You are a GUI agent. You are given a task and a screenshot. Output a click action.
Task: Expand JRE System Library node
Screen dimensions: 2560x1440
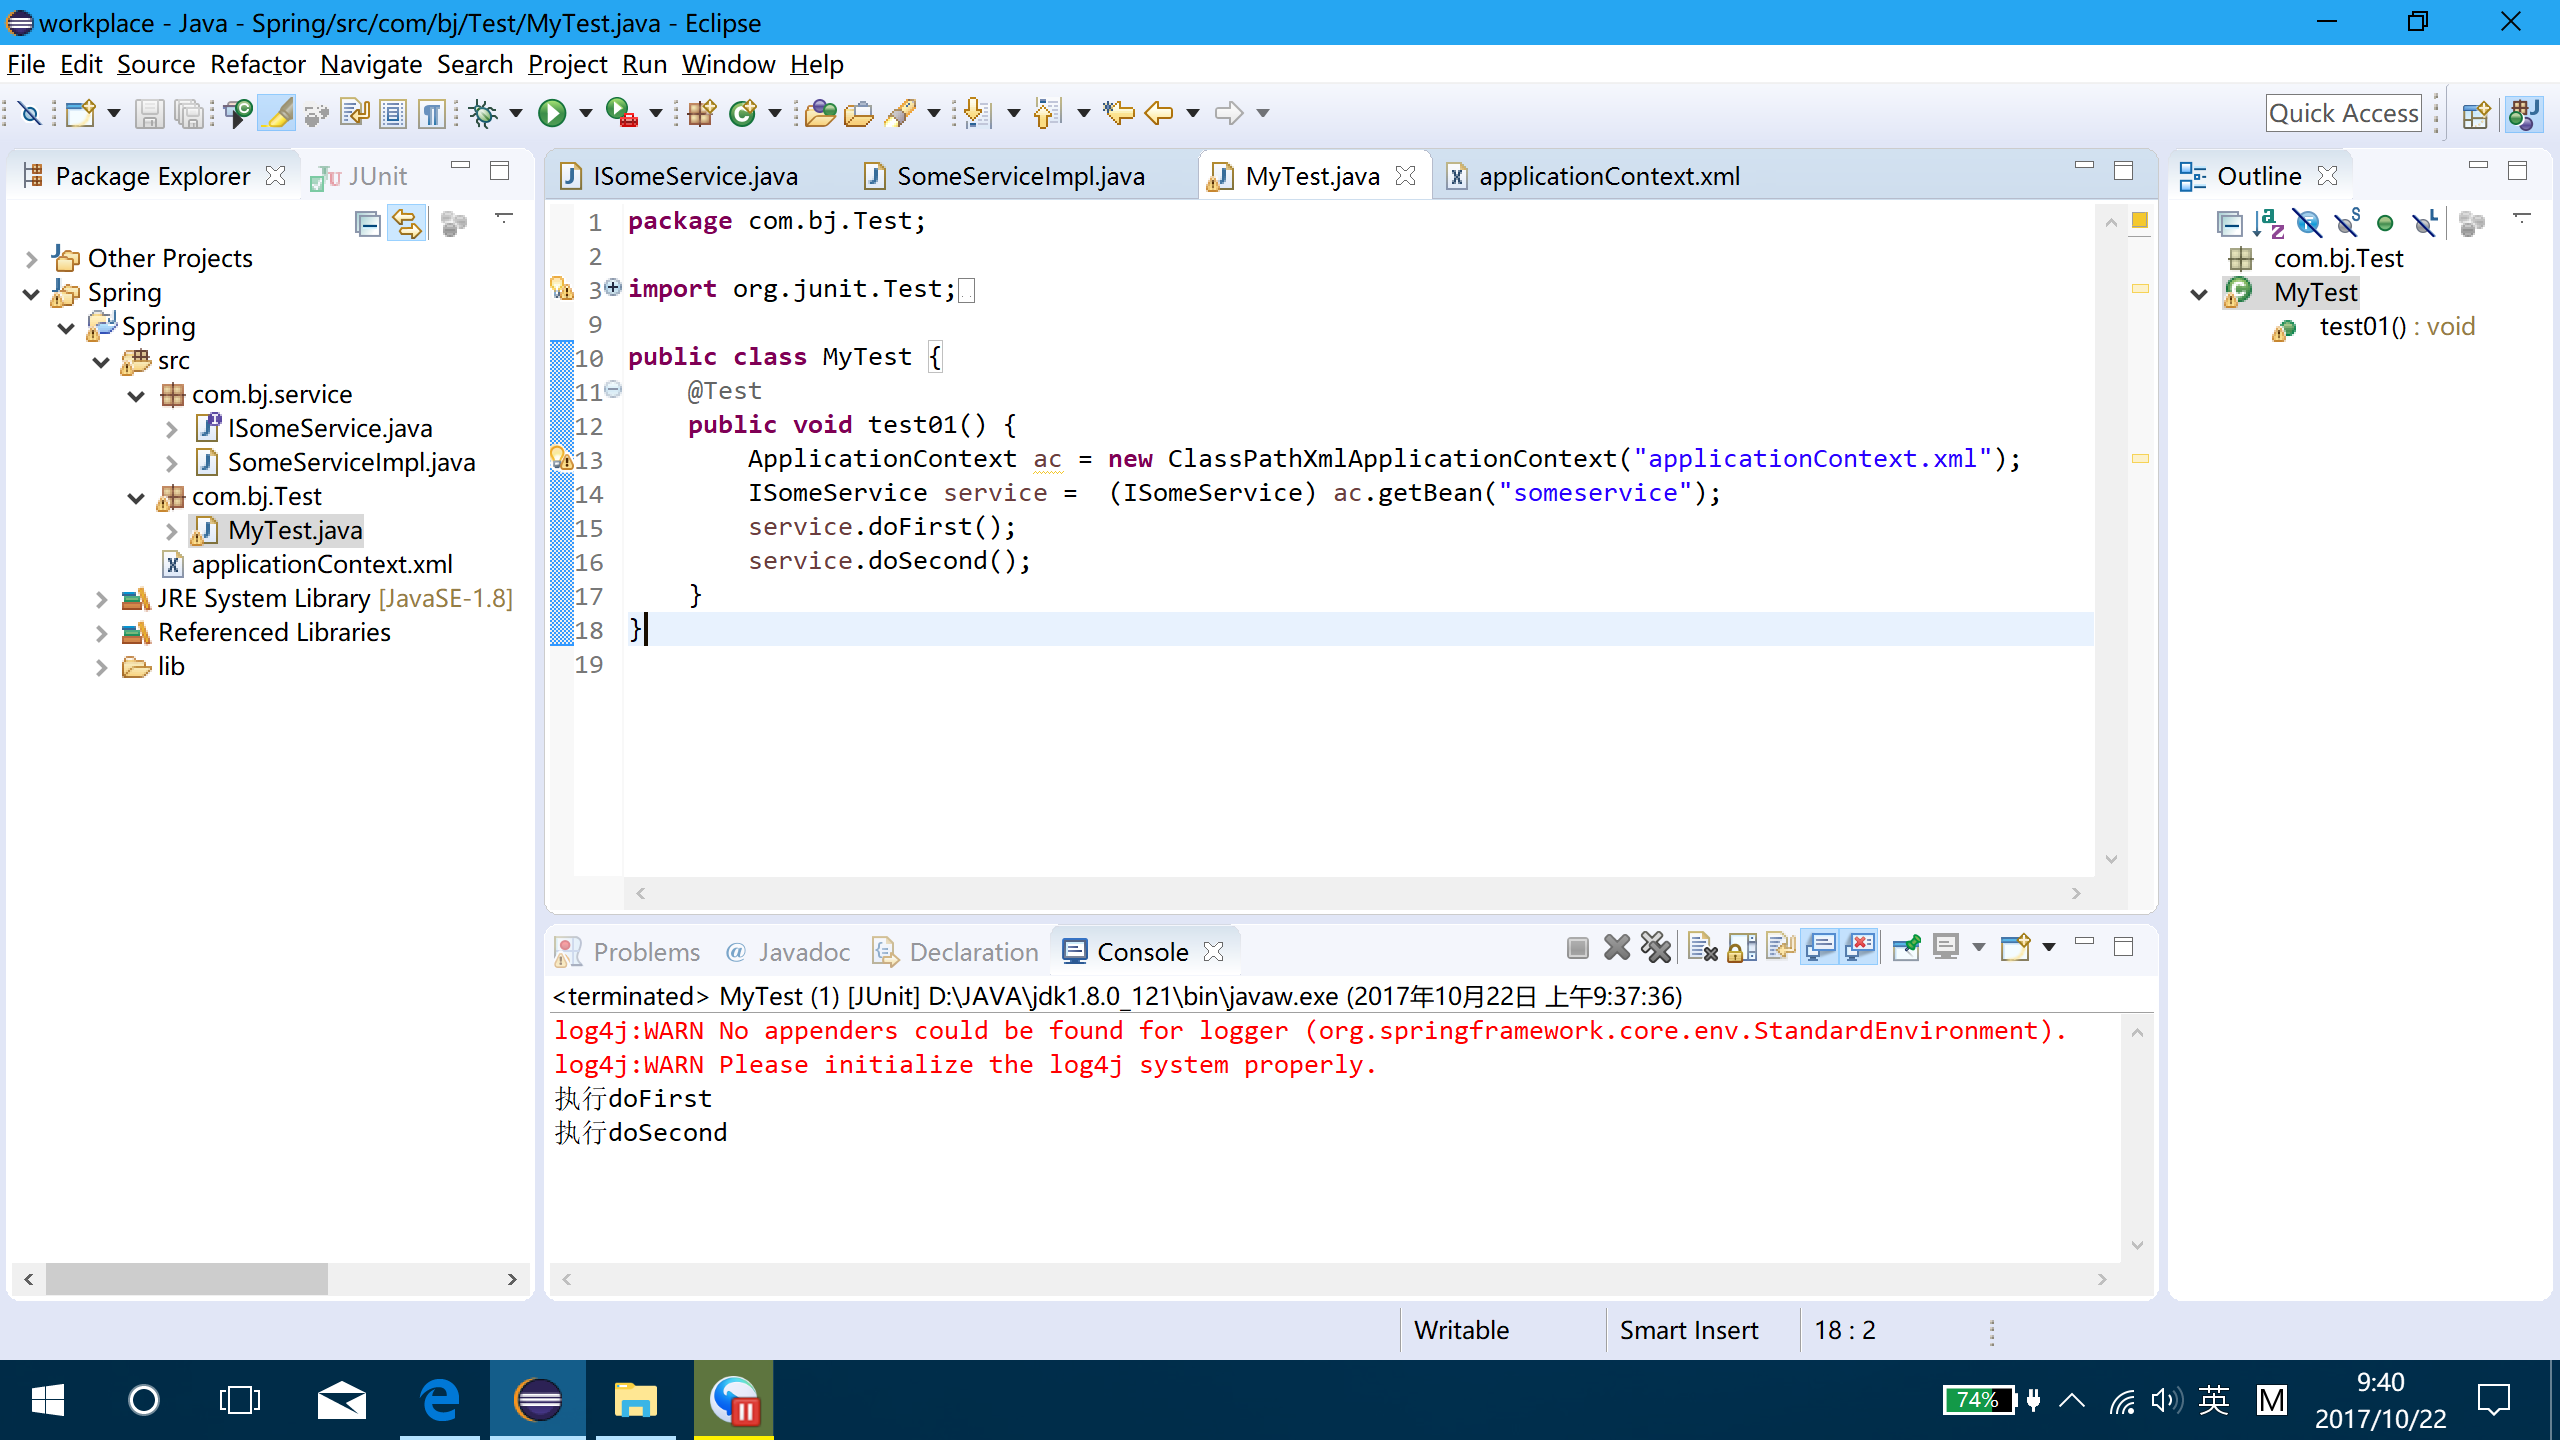101,599
